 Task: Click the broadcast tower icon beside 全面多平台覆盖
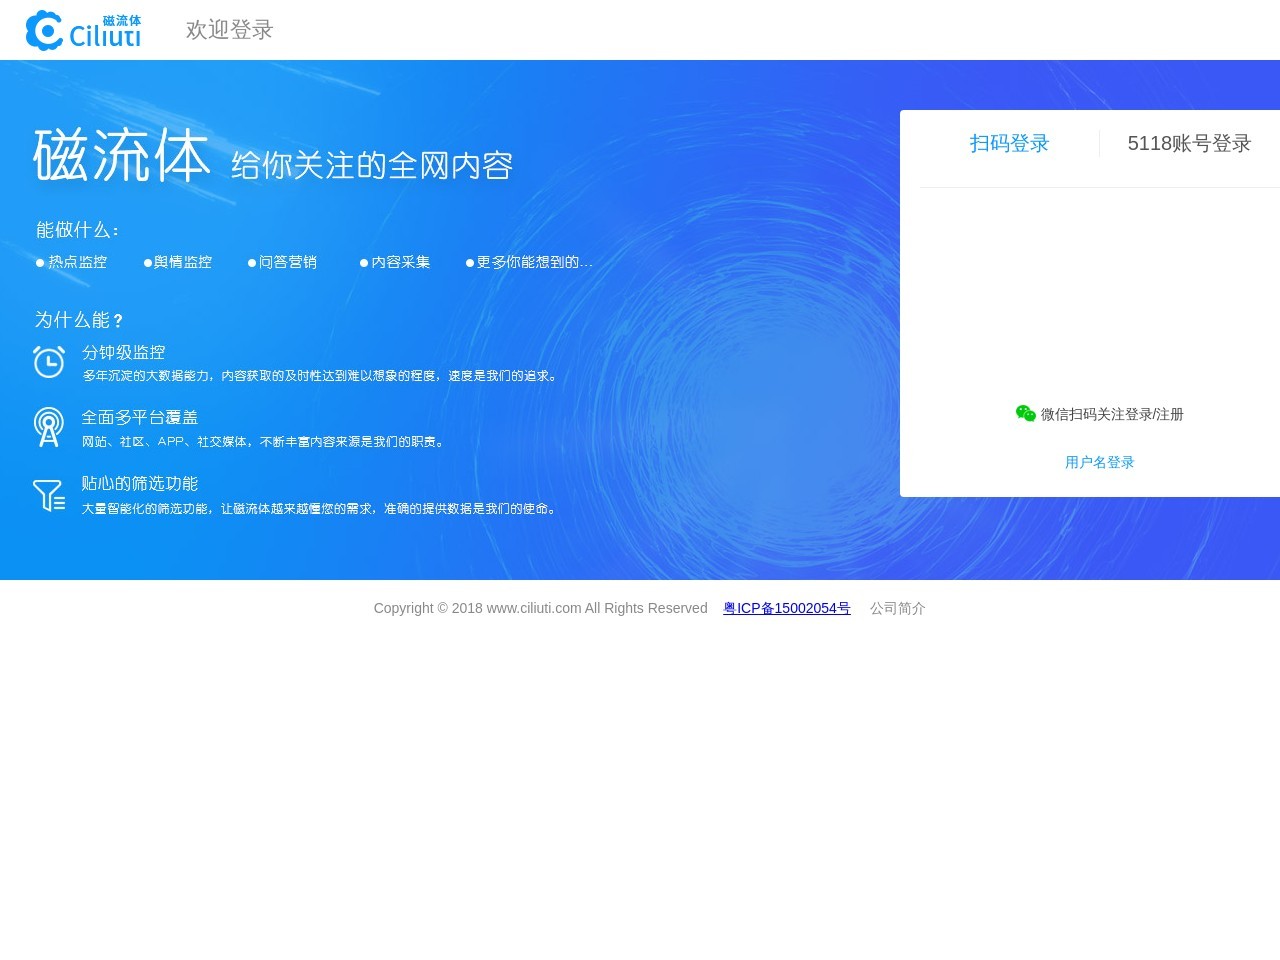(x=49, y=427)
